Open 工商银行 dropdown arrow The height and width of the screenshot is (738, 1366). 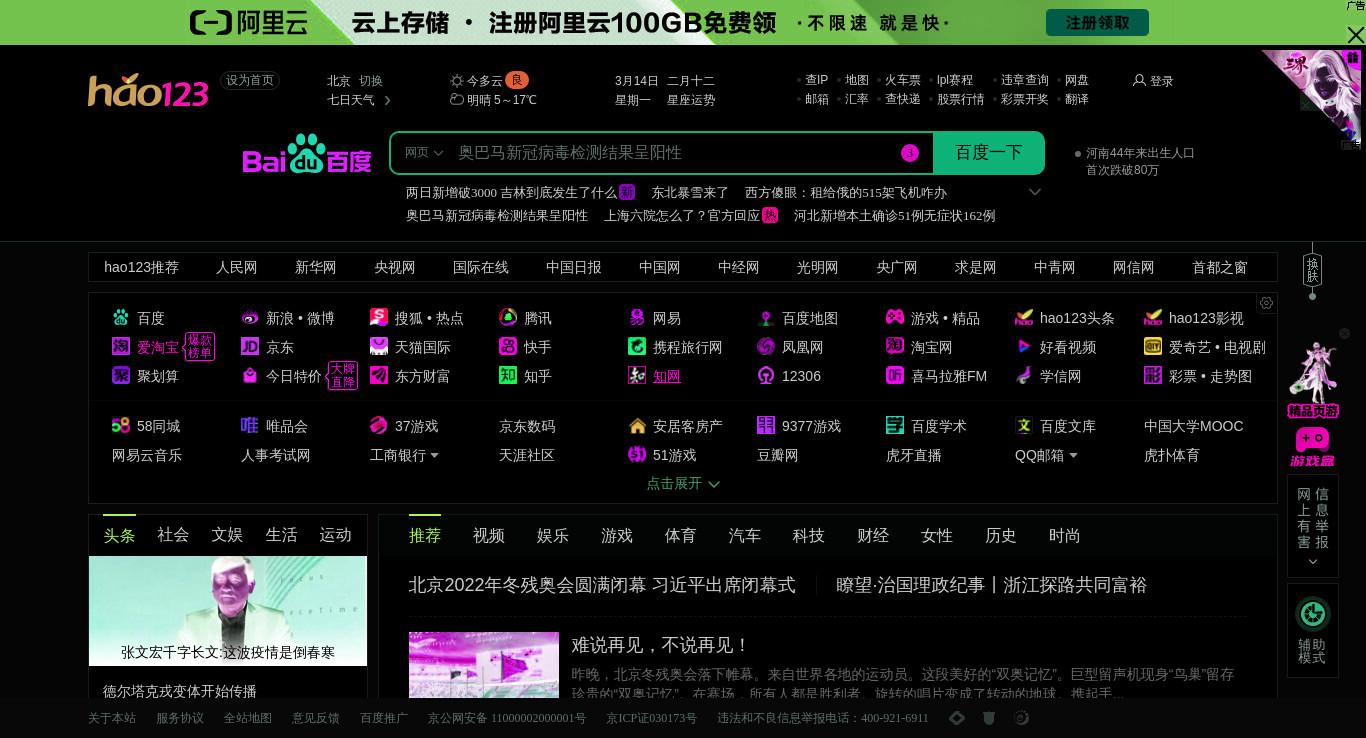434,456
